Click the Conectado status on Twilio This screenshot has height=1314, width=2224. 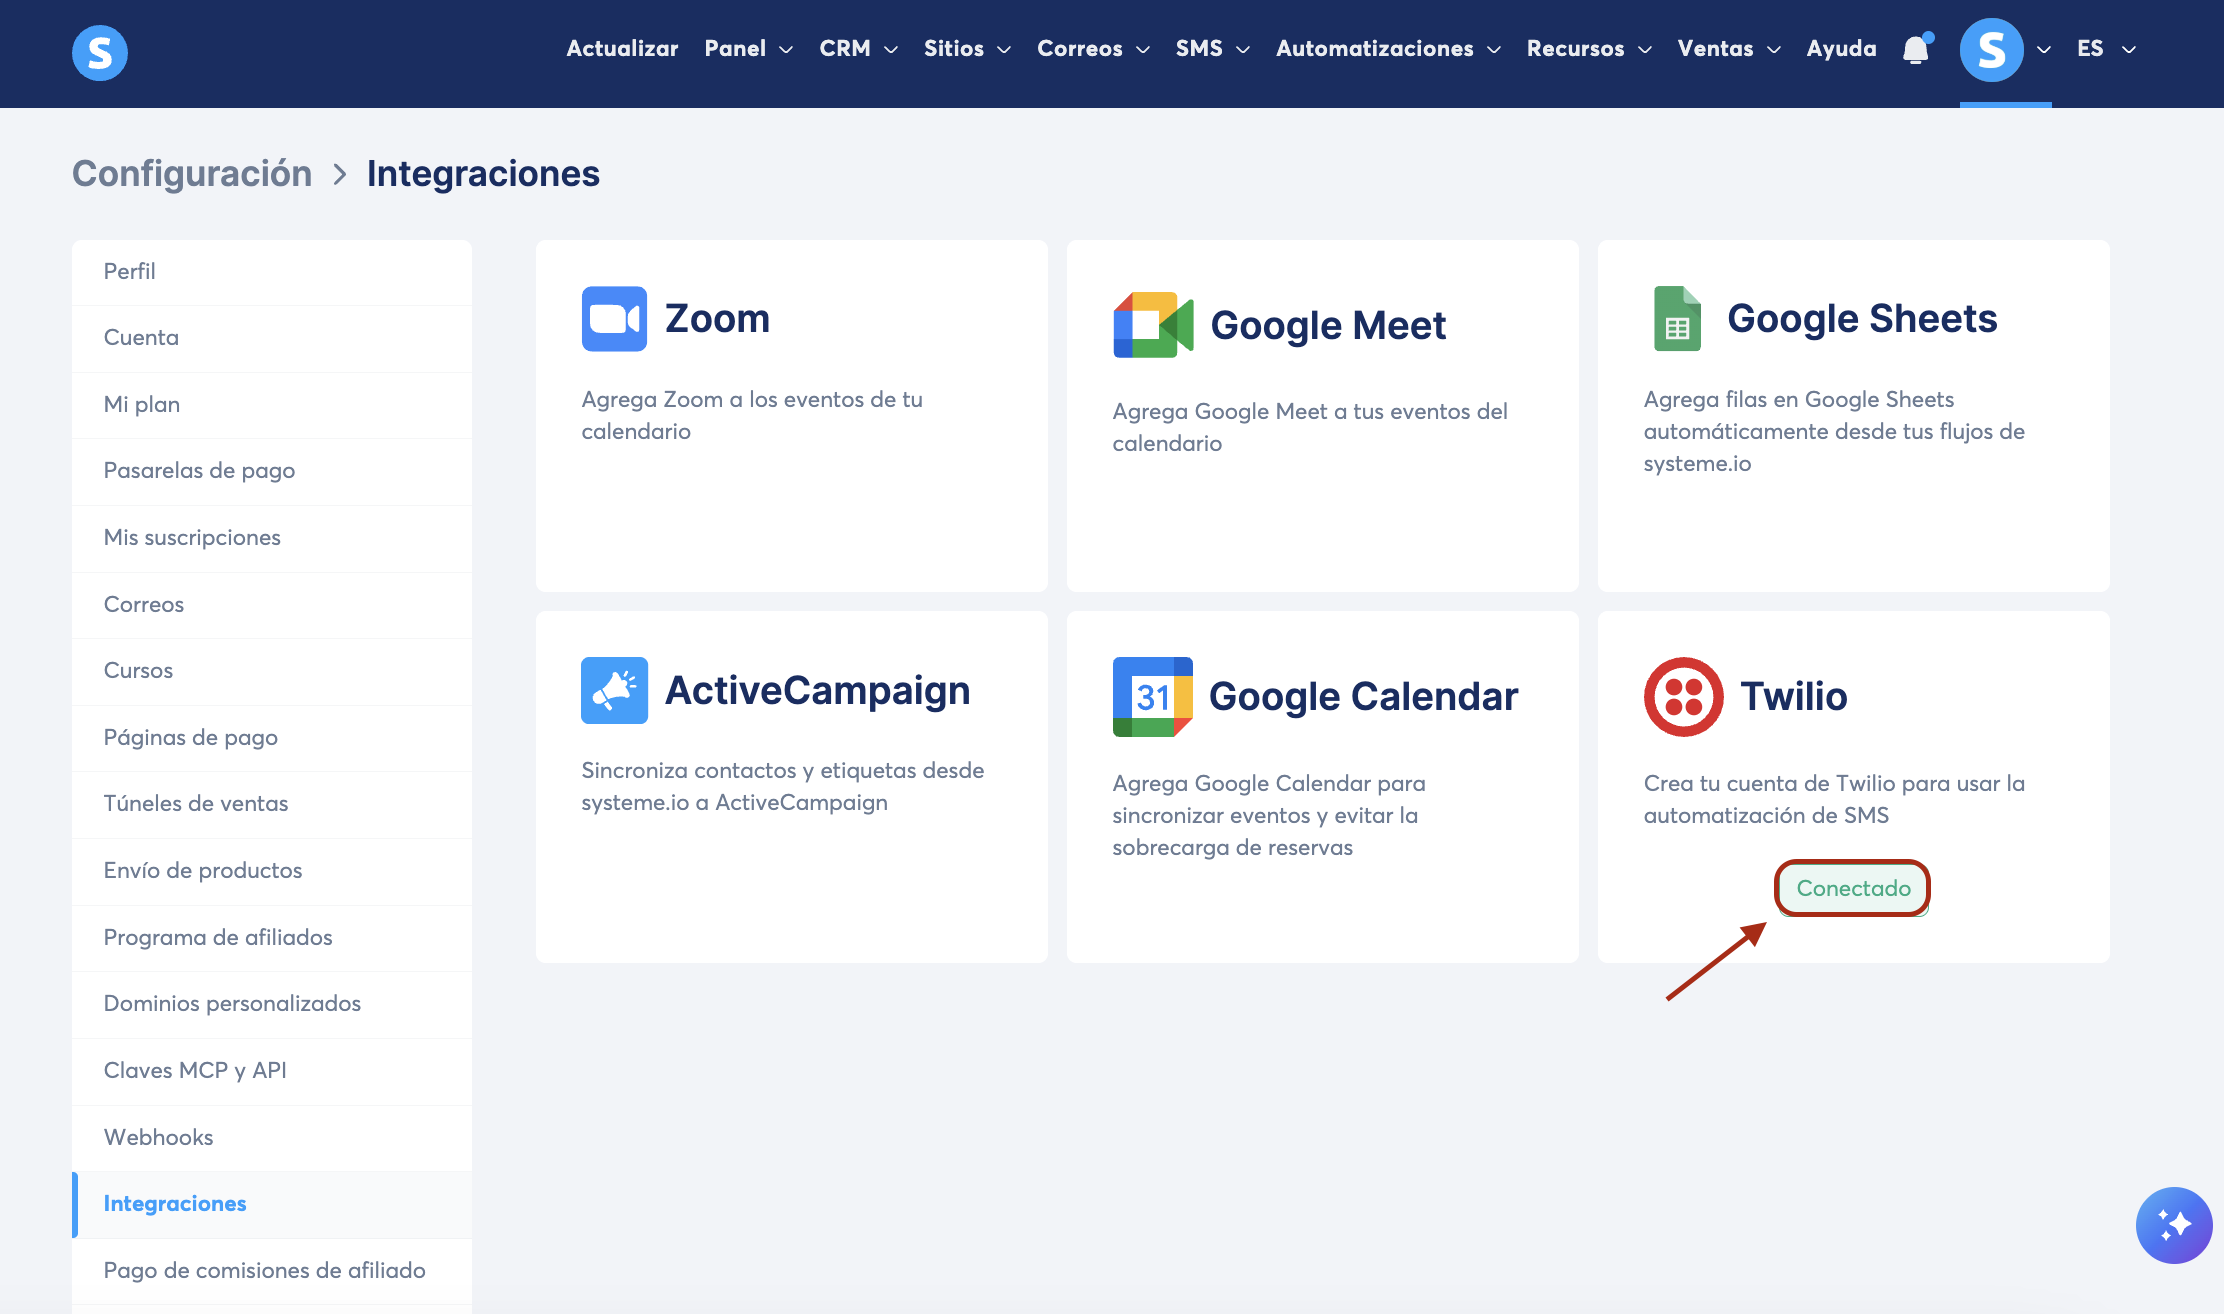click(x=1853, y=888)
